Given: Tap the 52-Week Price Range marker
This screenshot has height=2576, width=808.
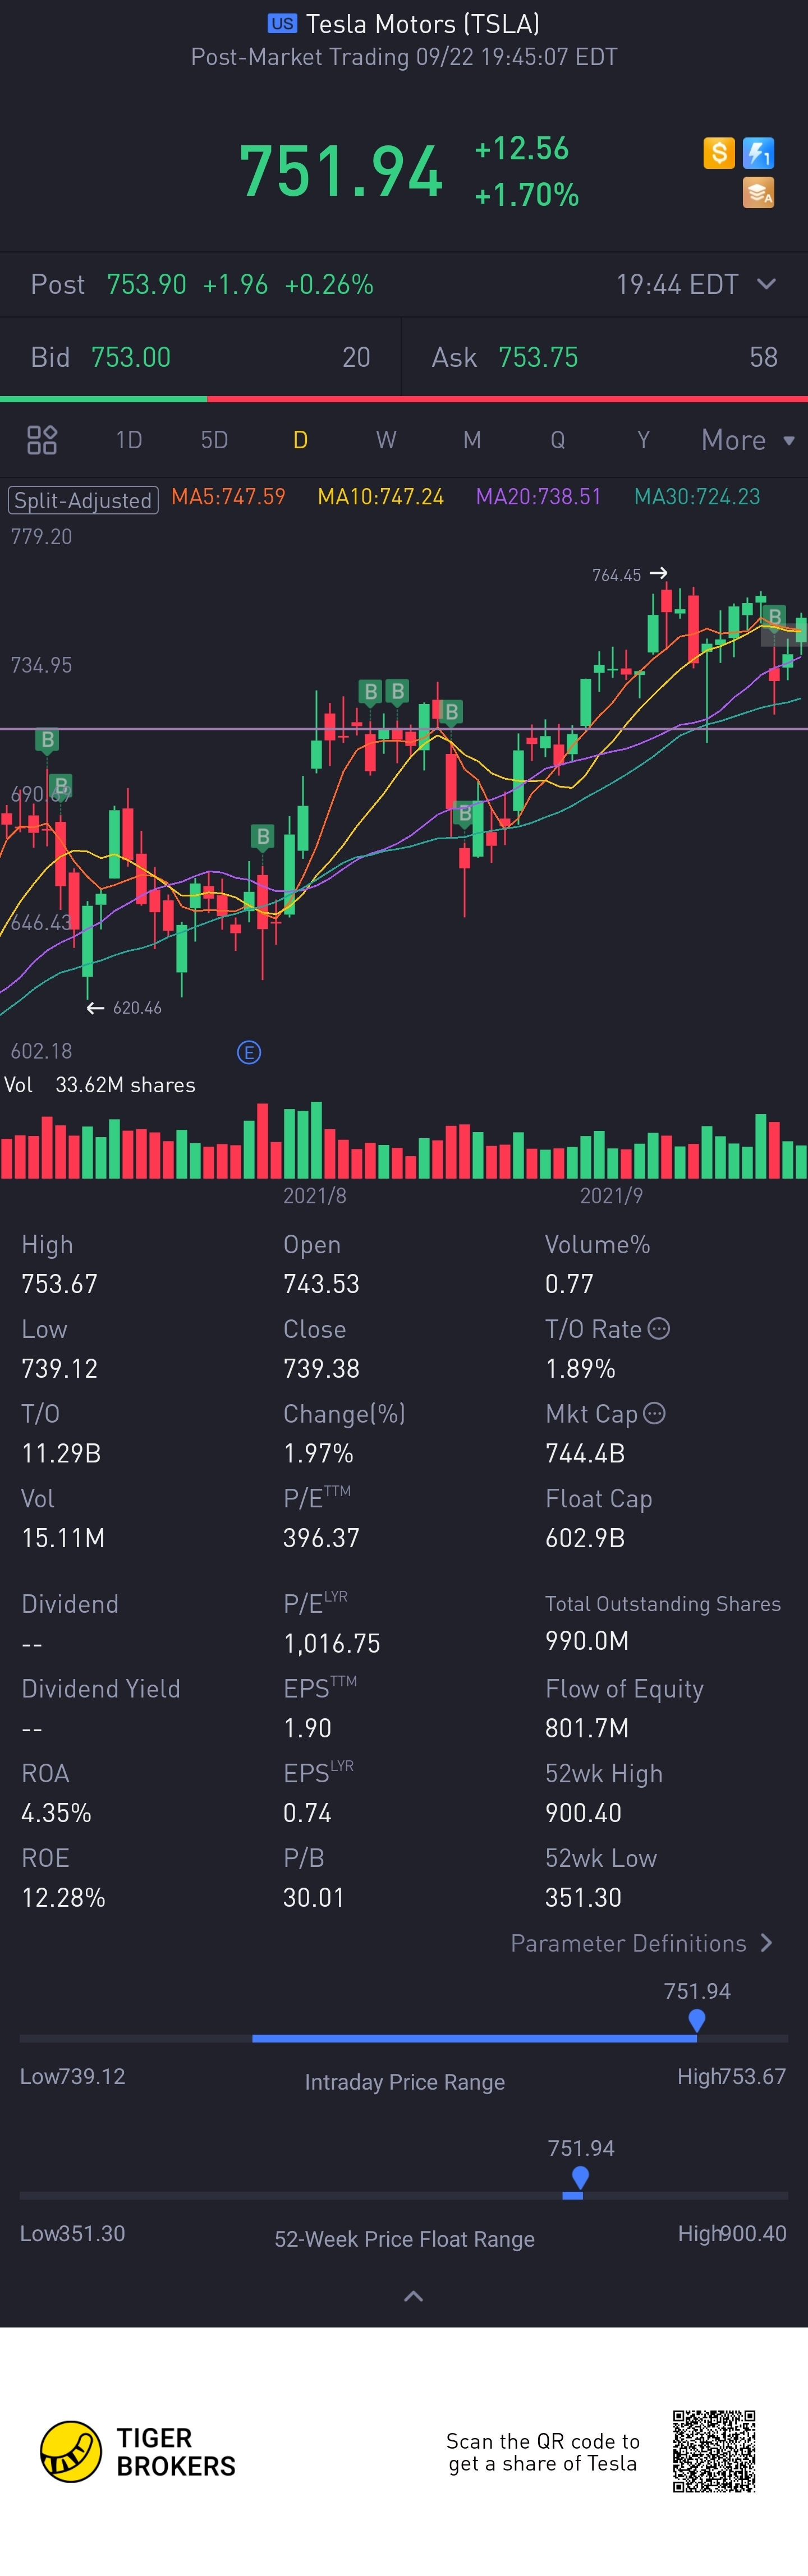Looking at the screenshot, I should 580,2177.
